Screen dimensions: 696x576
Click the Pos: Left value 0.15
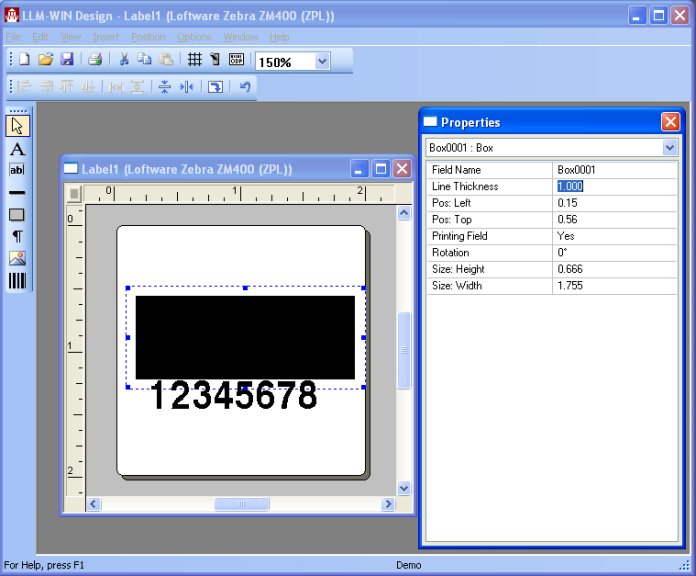point(615,203)
